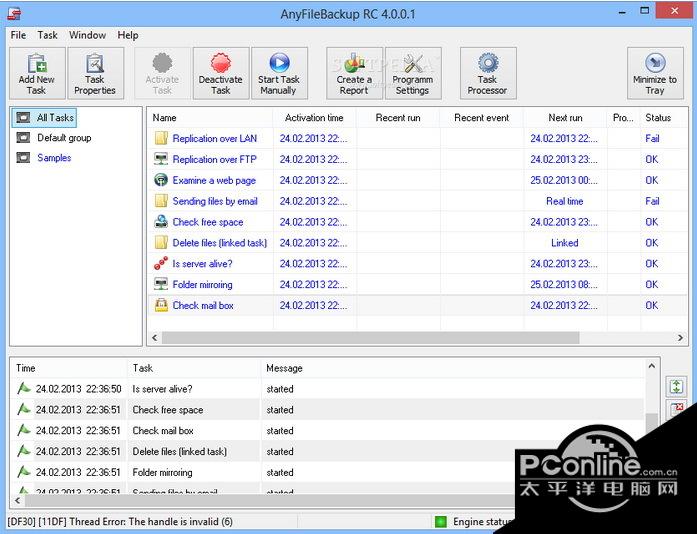
Task: Click the drive icon of Check free space
Action: [x=161, y=222]
